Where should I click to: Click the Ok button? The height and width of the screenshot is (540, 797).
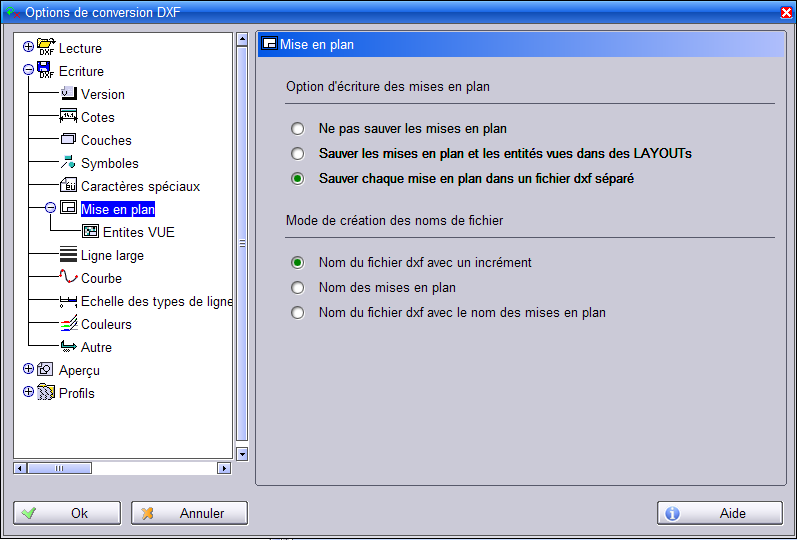[67, 513]
